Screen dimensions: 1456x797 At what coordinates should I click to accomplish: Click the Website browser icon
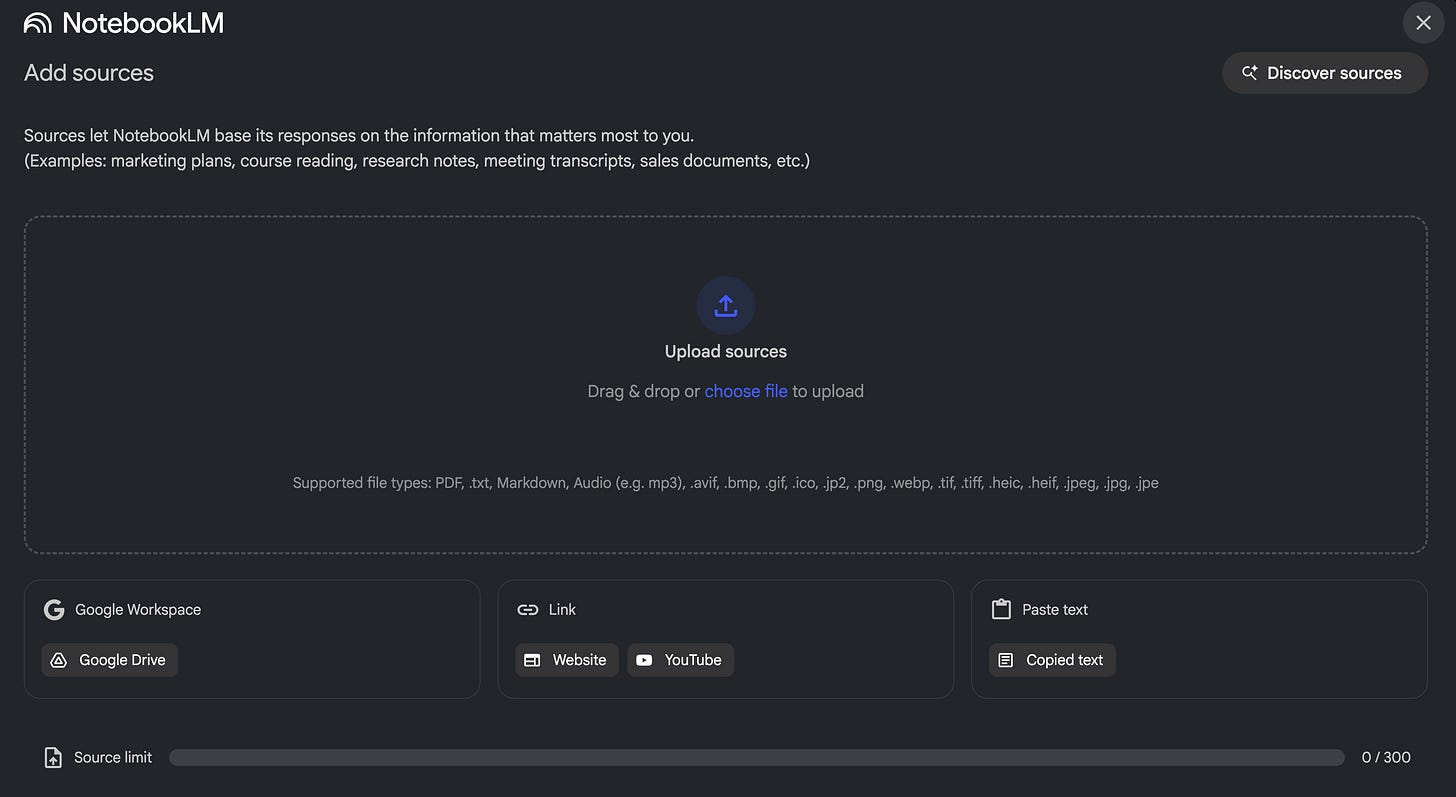point(532,660)
